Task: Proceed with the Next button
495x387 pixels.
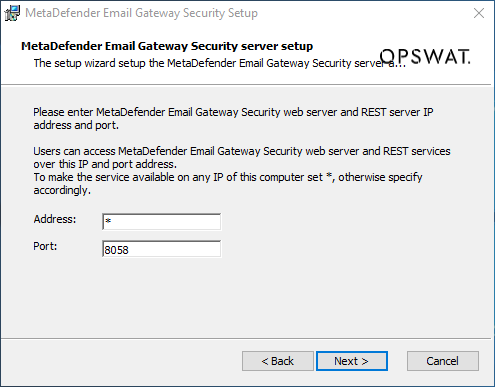Action: tap(352, 361)
